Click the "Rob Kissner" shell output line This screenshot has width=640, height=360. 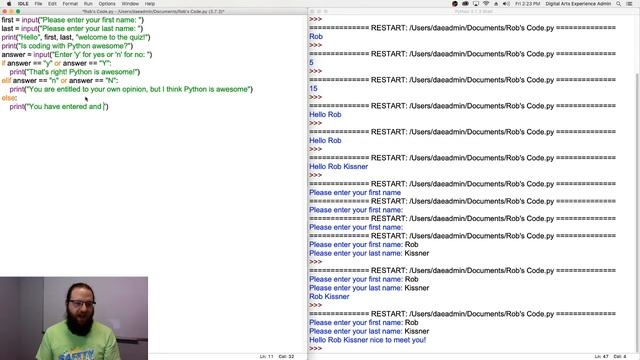tap(329, 297)
